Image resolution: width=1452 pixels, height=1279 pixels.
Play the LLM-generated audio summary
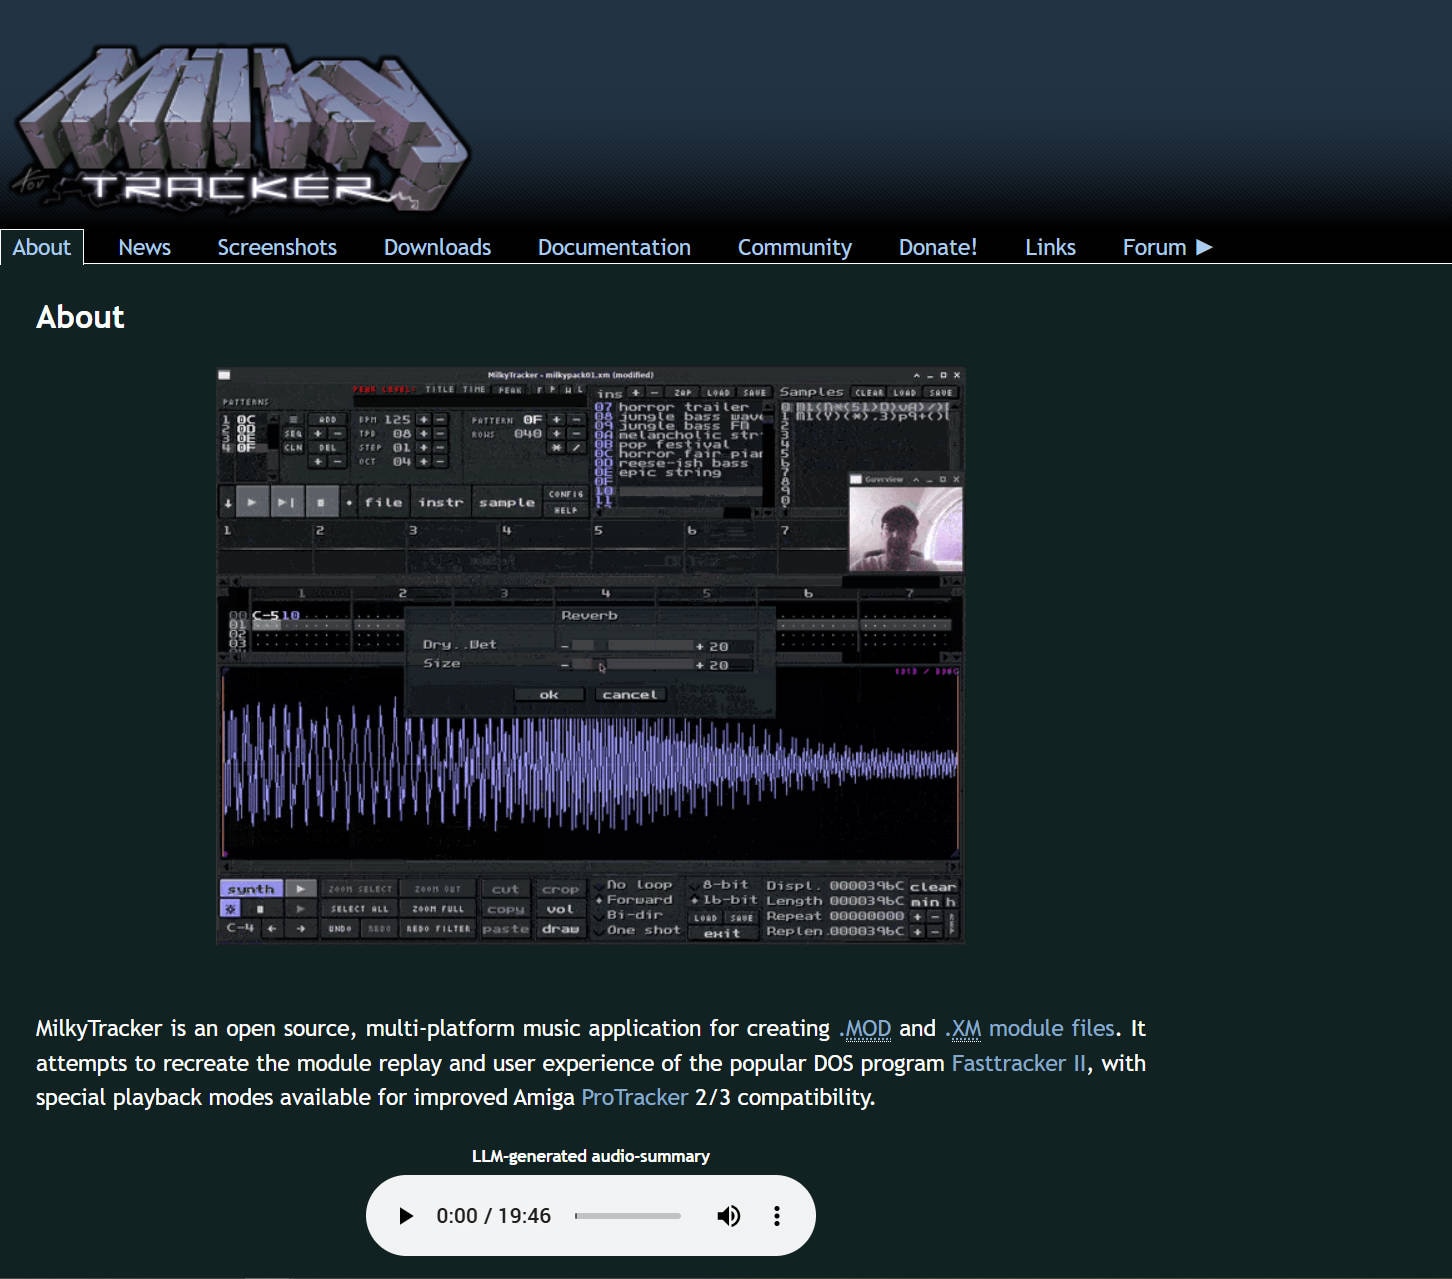pos(405,1216)
